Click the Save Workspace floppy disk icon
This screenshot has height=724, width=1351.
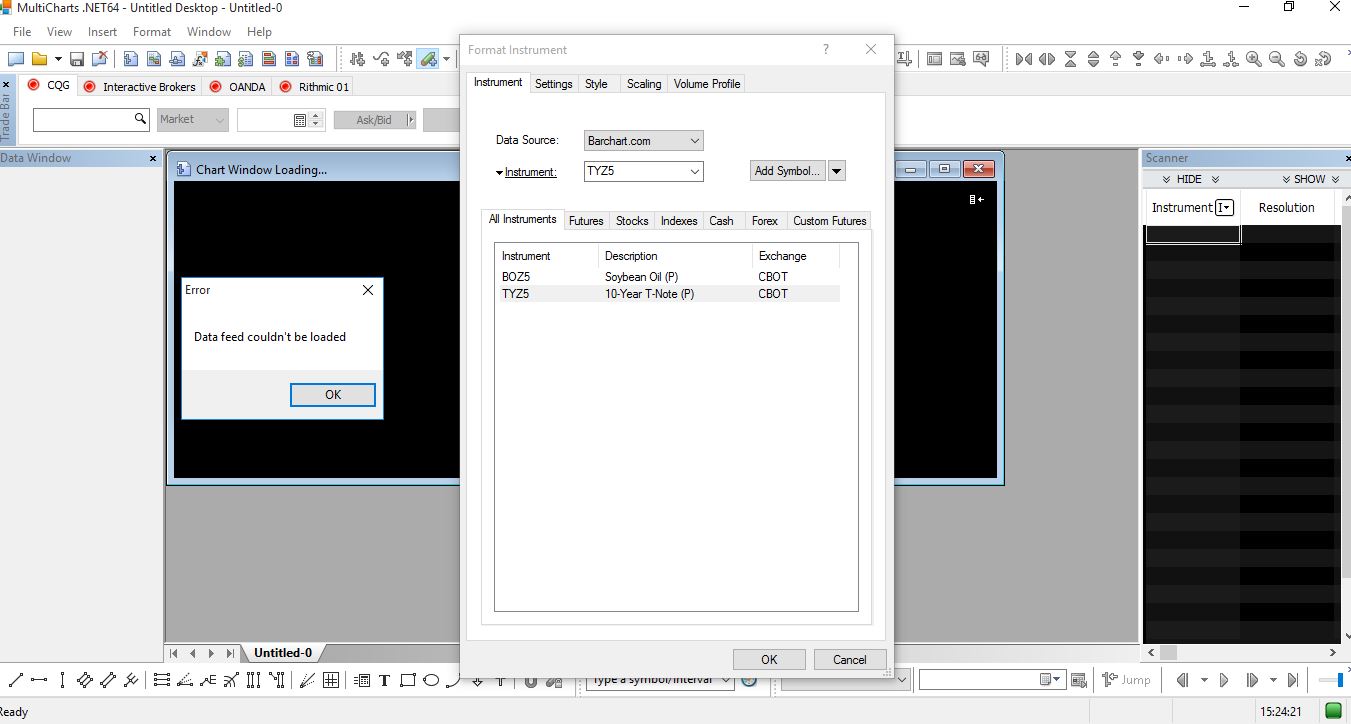pos(77,59)
